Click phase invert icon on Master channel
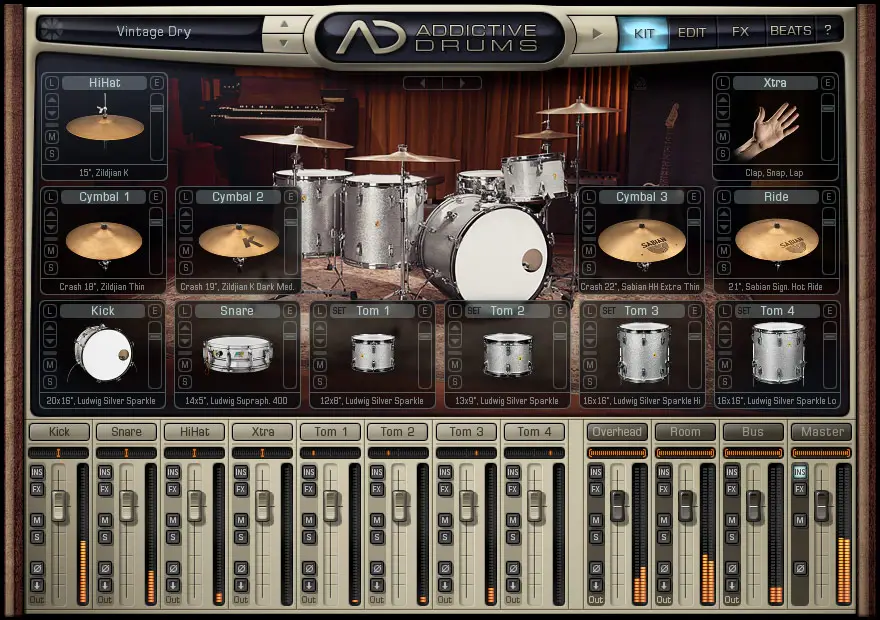This screenshot has height=620, width=880. pyautogui.click(x=800, y=568)
